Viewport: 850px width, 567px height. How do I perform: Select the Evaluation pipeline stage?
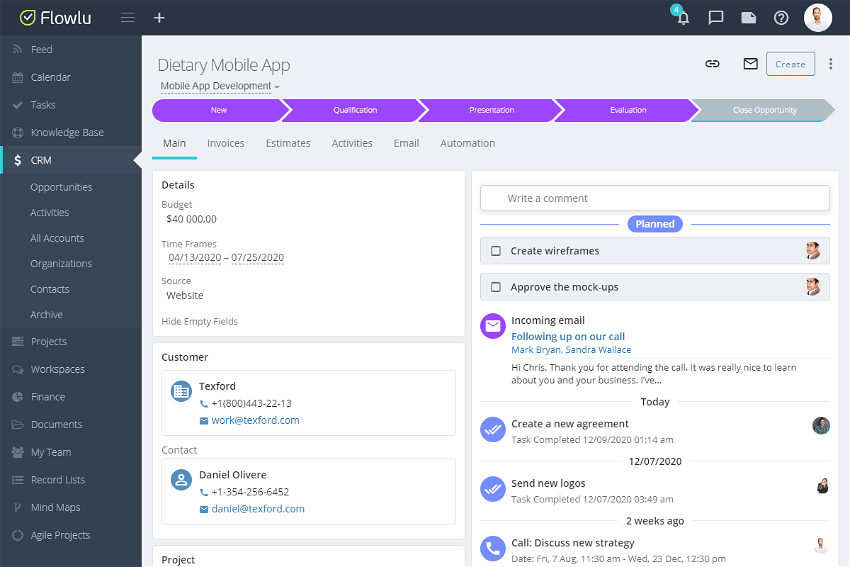point(627,110)
